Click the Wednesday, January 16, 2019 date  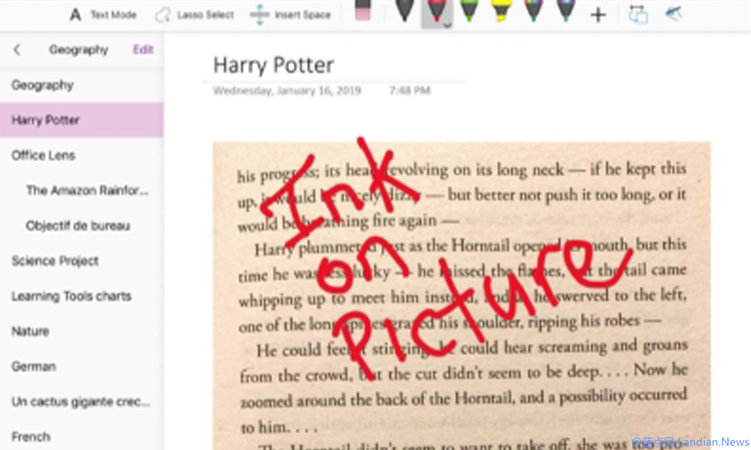coord(287,90)
